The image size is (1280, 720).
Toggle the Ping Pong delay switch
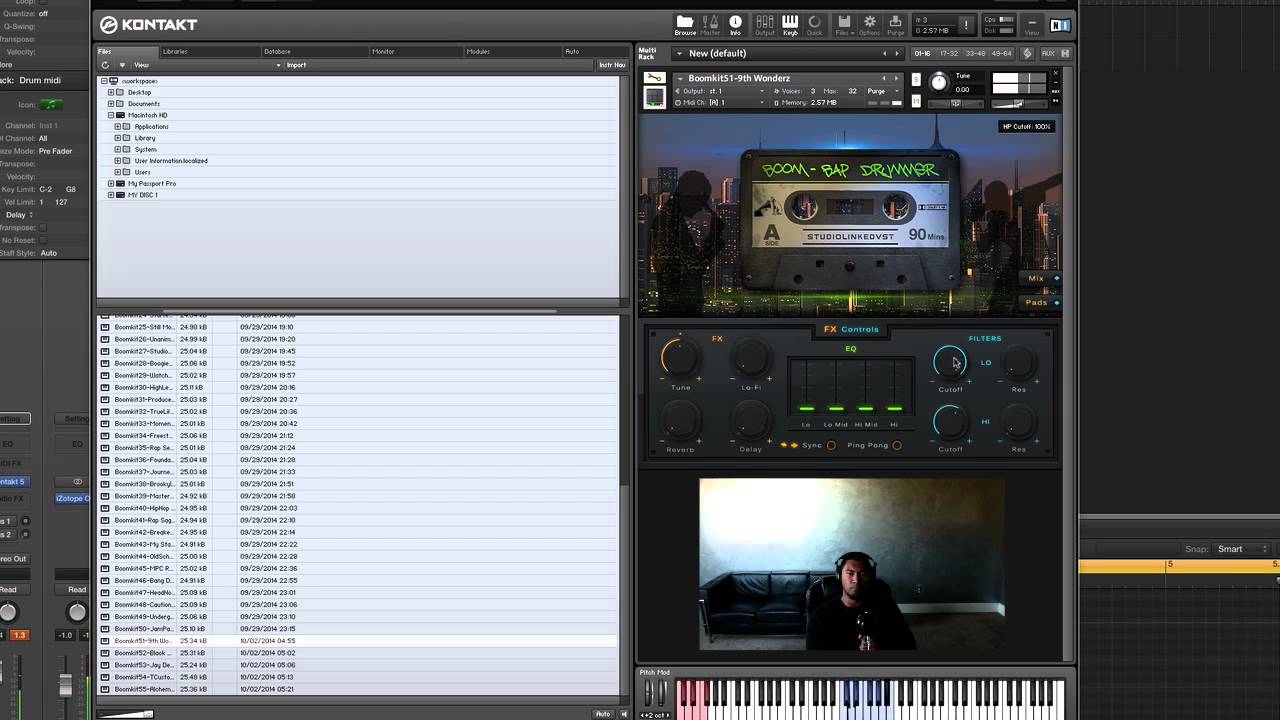[x=896, y=445]
